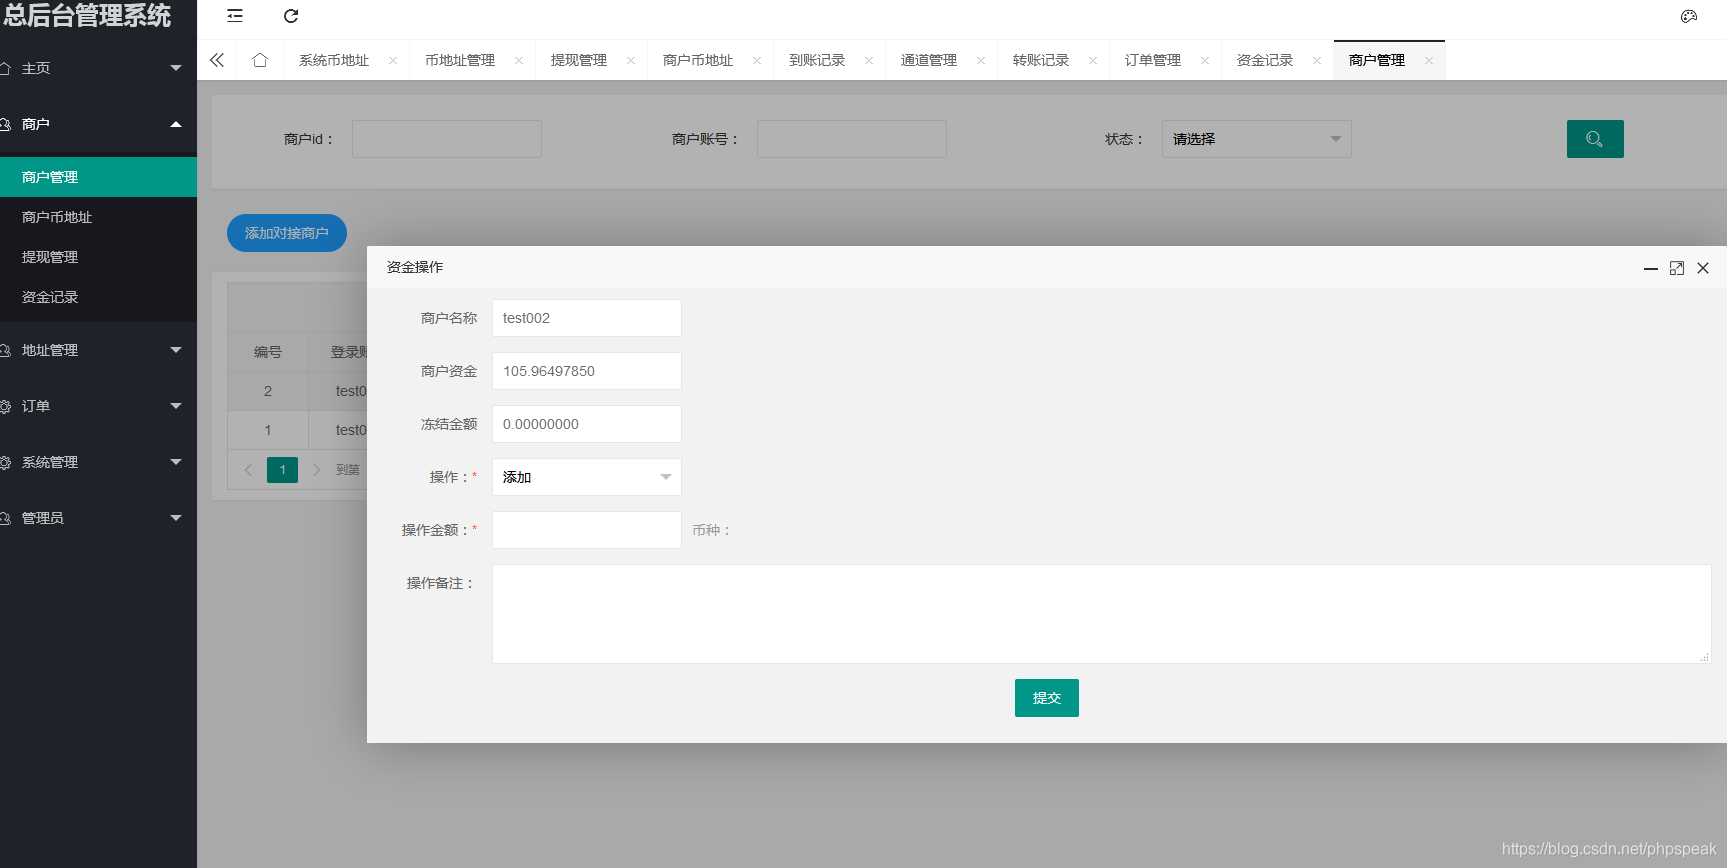This screenshot has height=868, width=1727.
Task: Select 商户币地址 in the sidebar
Action: [x=98, y=217]
